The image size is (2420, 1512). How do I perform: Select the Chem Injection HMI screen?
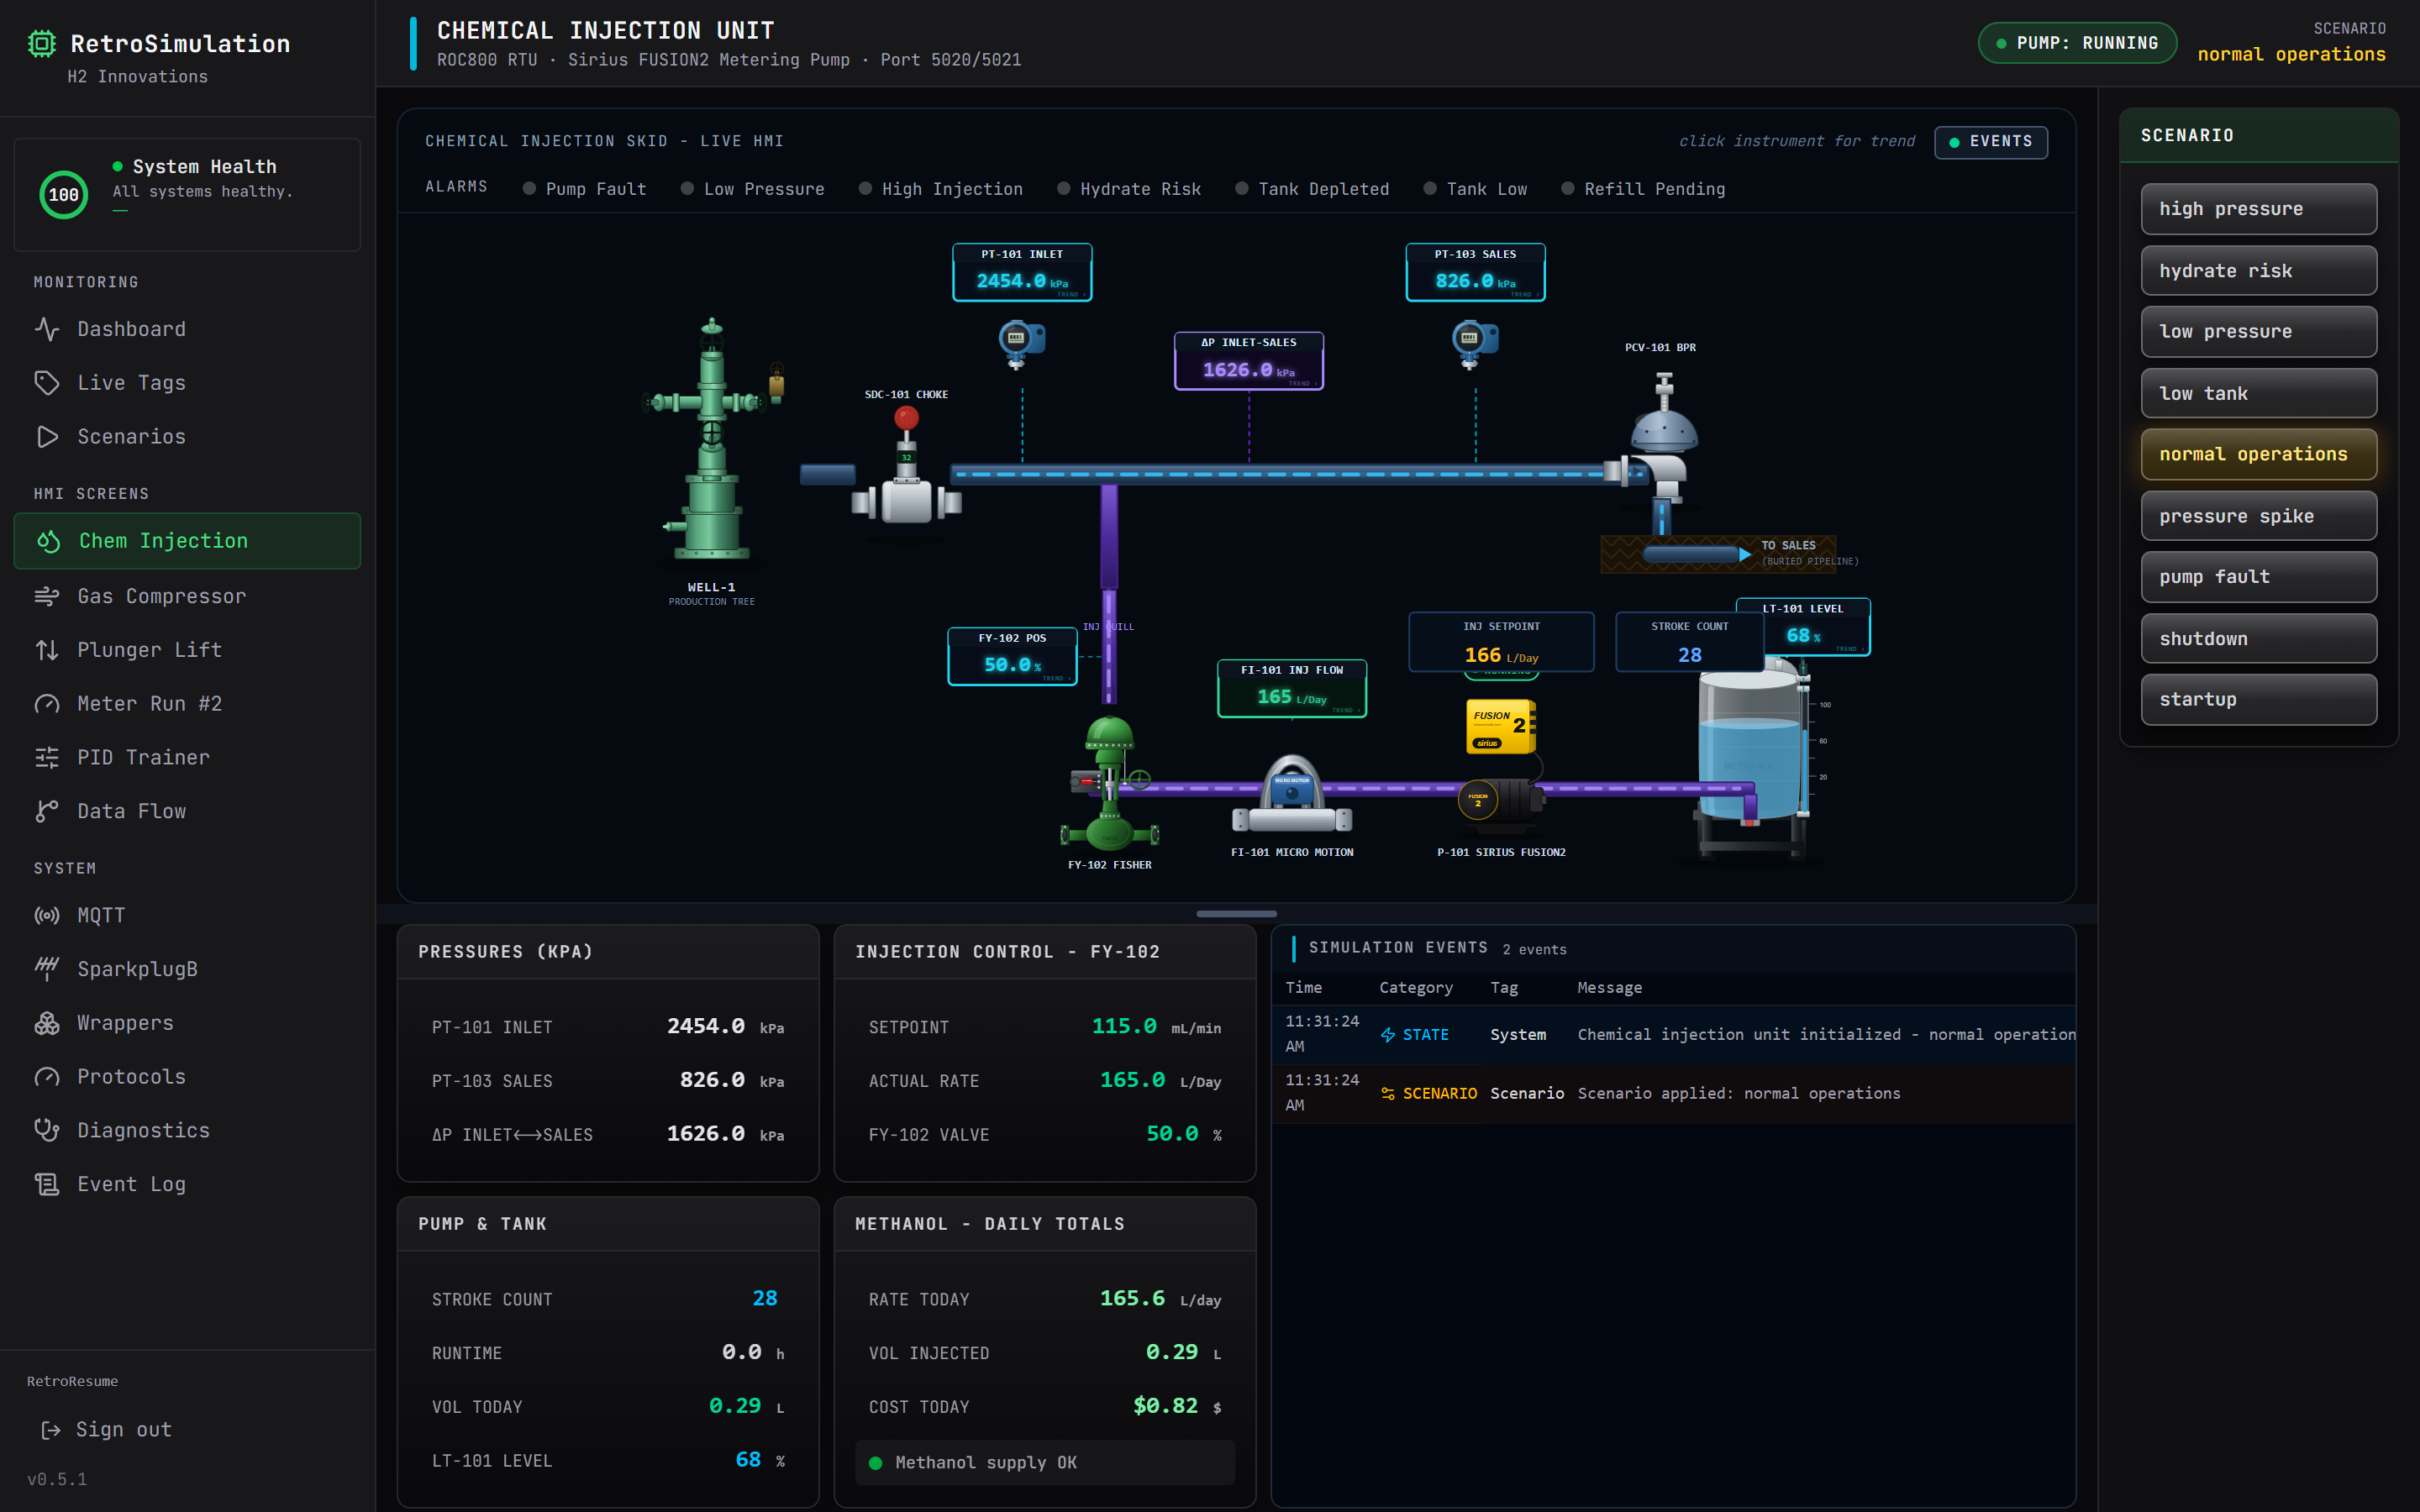click(x=187, y=541)
